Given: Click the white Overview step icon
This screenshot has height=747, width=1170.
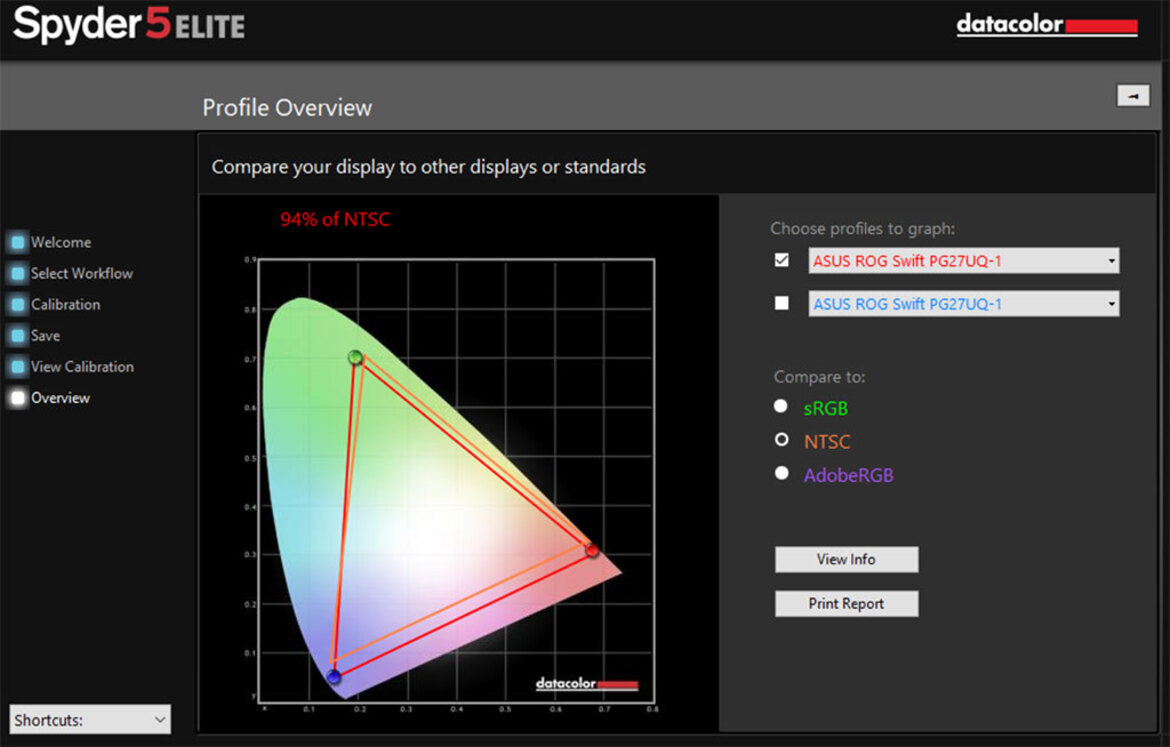Looking at the screenshot, I should [17, 398].
